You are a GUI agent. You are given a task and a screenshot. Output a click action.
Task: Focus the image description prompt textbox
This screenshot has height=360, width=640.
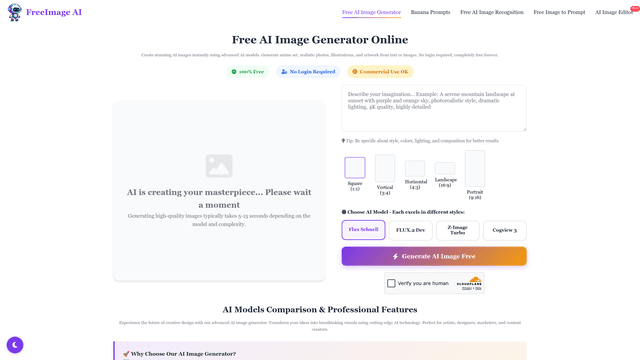434,108
